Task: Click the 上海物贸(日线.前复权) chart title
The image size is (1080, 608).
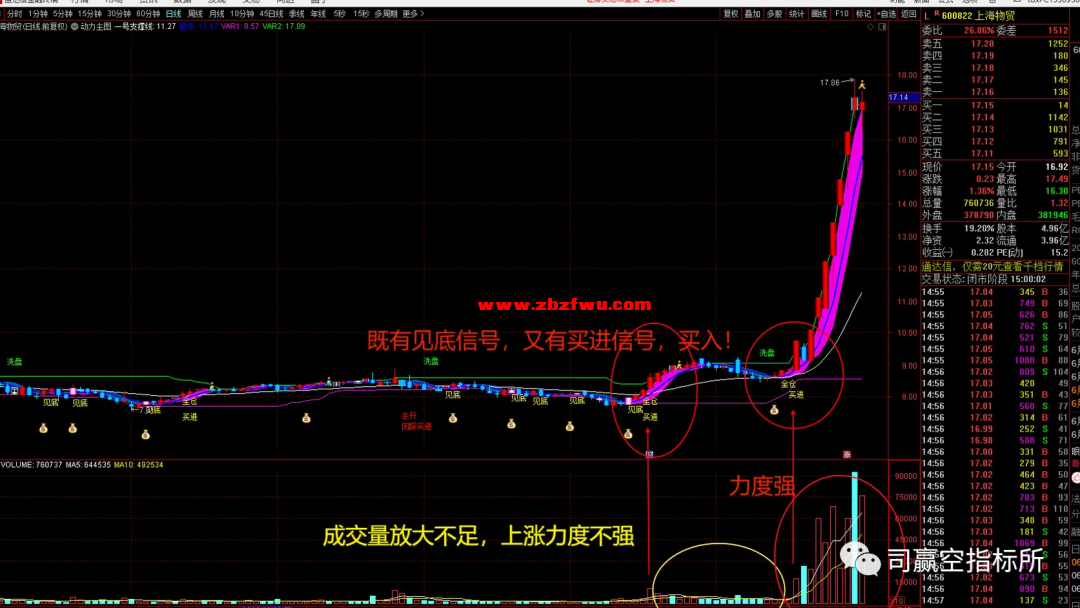Action: pyautogui.click(x=34, y=27)
